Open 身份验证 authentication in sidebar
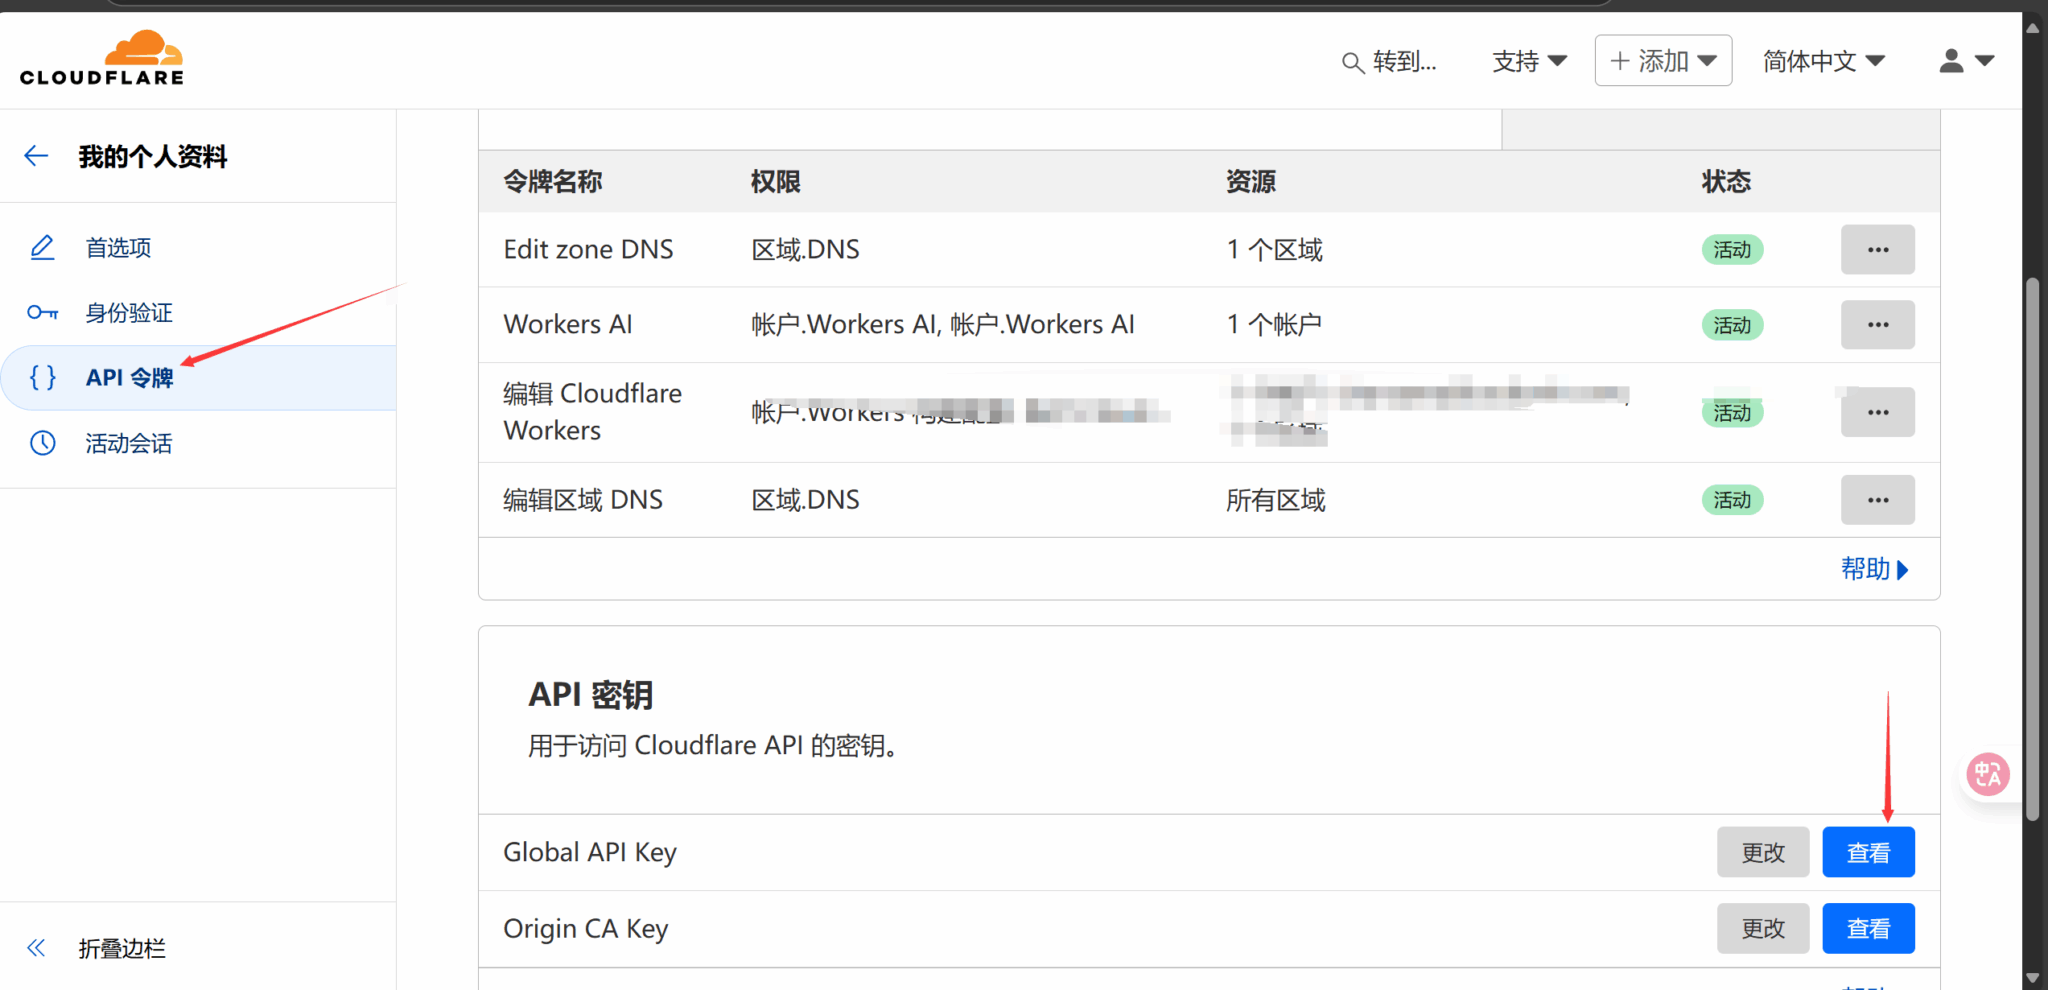 tap(129, 313)
